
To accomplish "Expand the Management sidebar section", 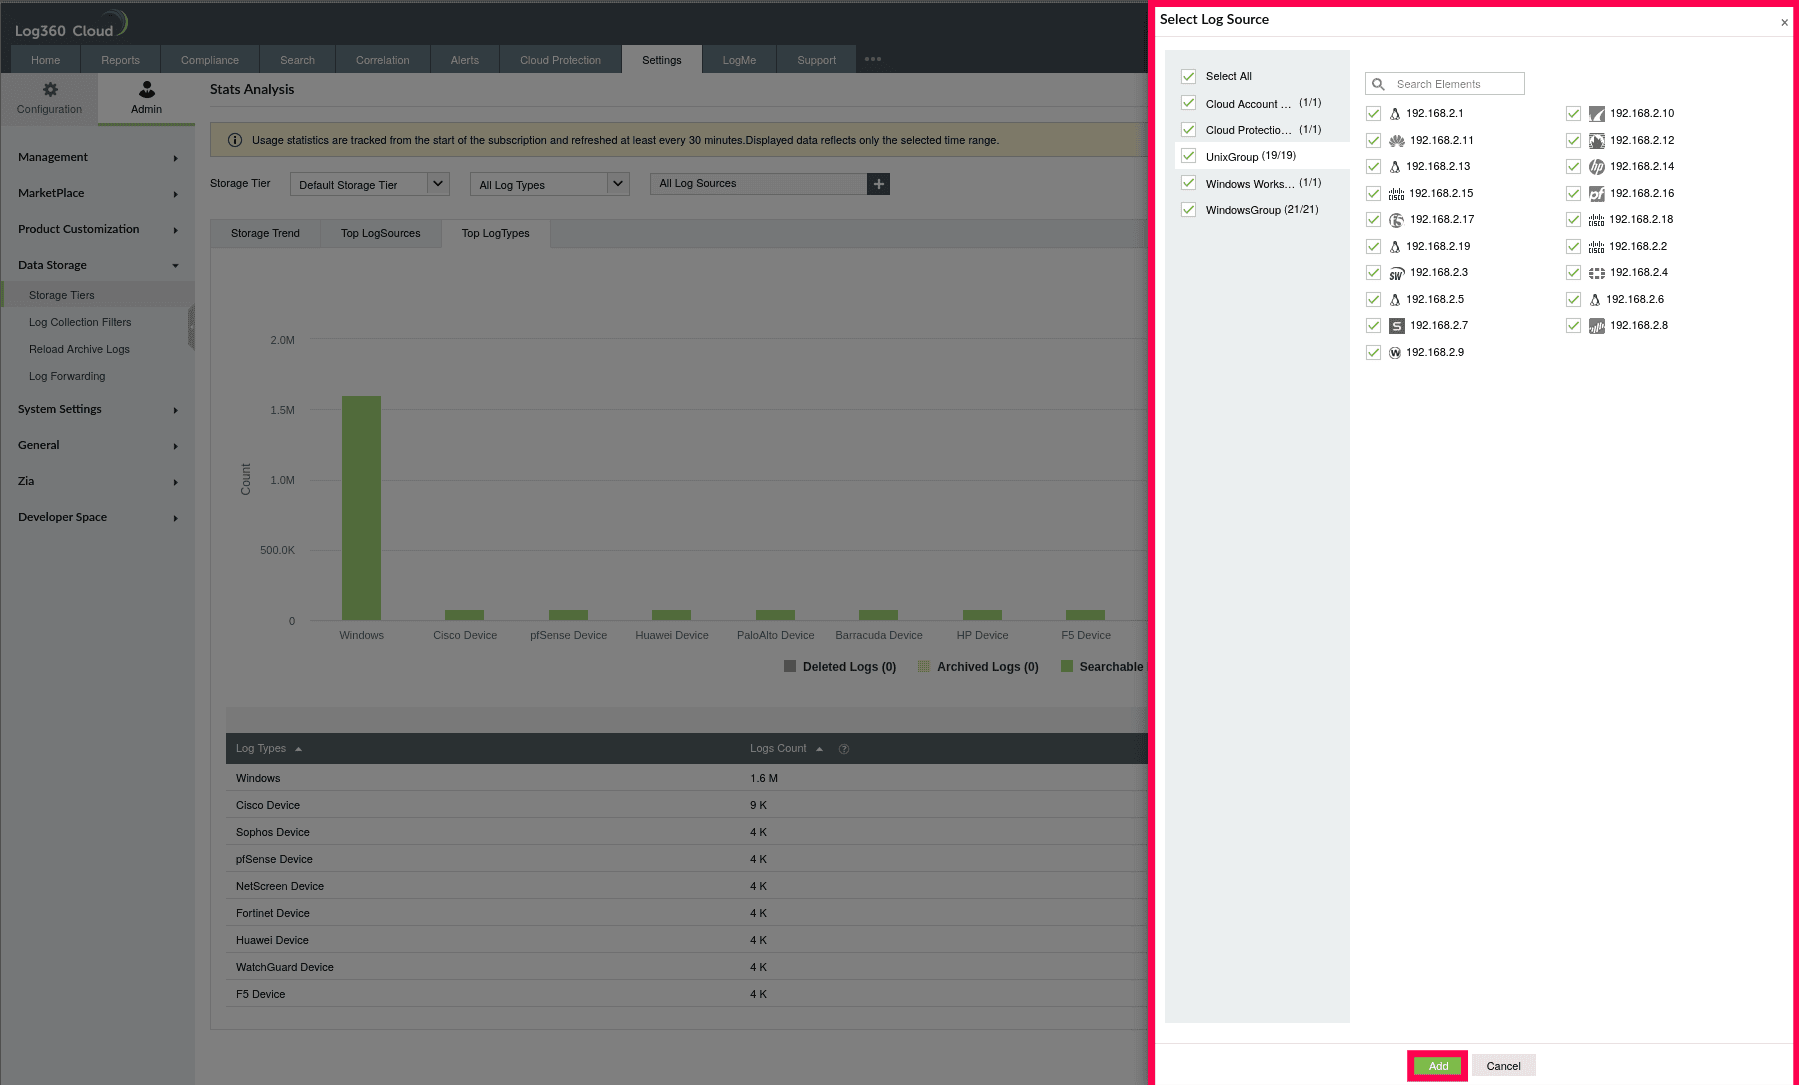I will [x=97, y=157].
